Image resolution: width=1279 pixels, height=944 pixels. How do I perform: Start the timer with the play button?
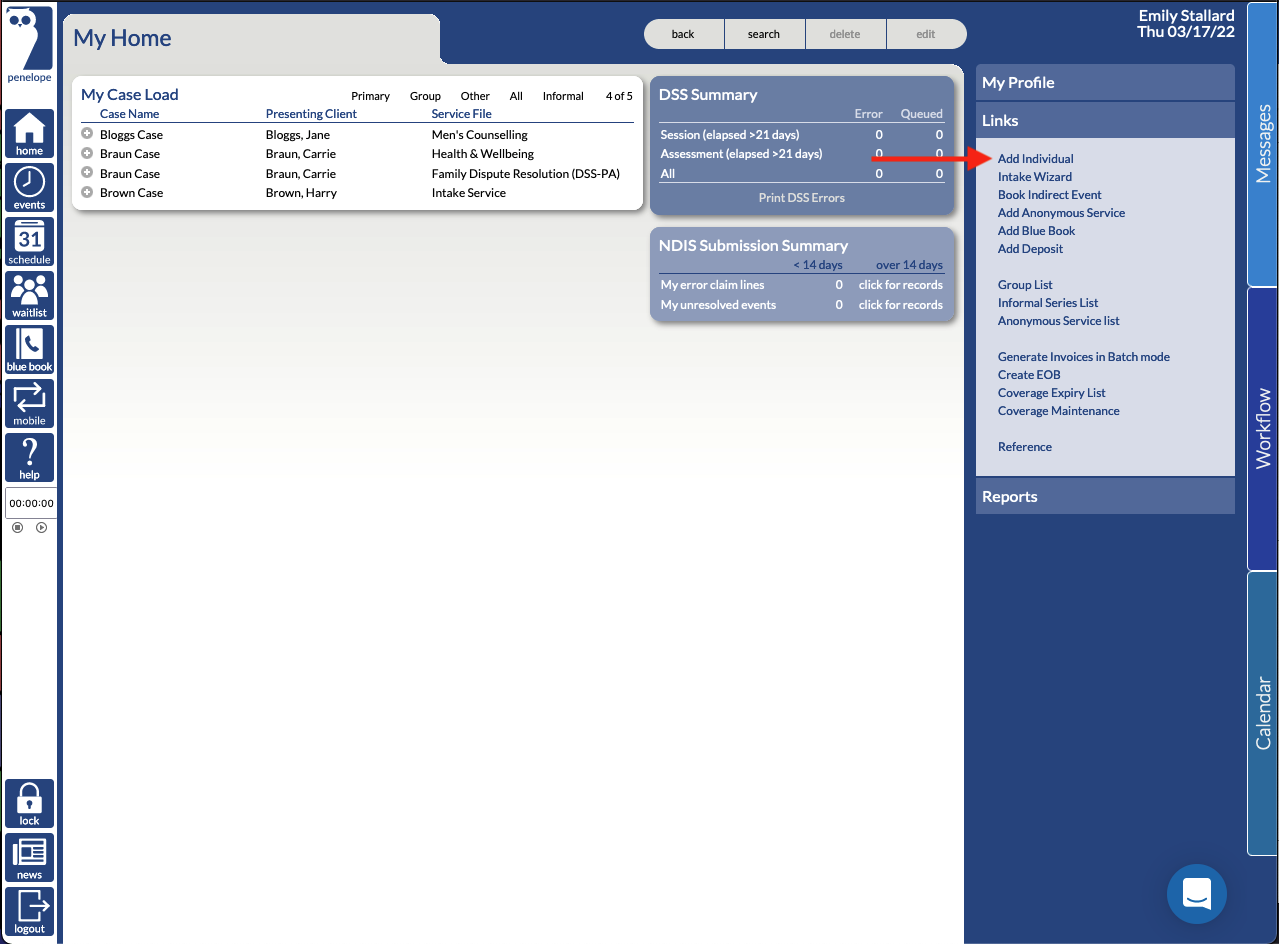[41, 527]
